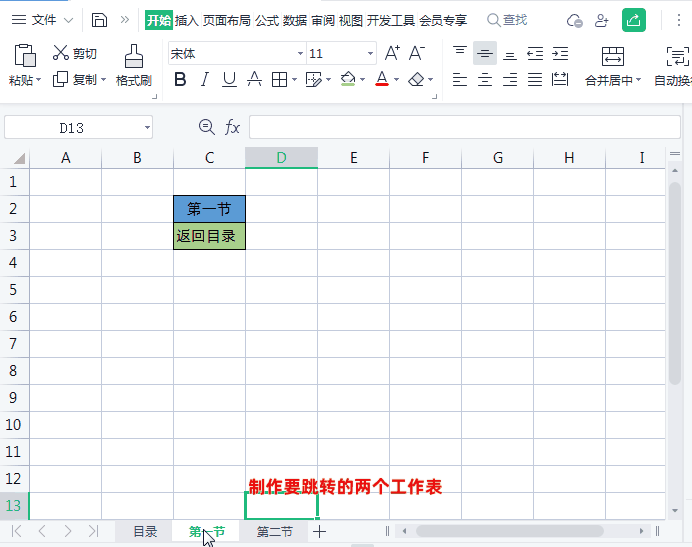The width and height of the screenshot is (692, 547).
Task: Switch to the 数据 ribbon tab
Action: [295, 20]
